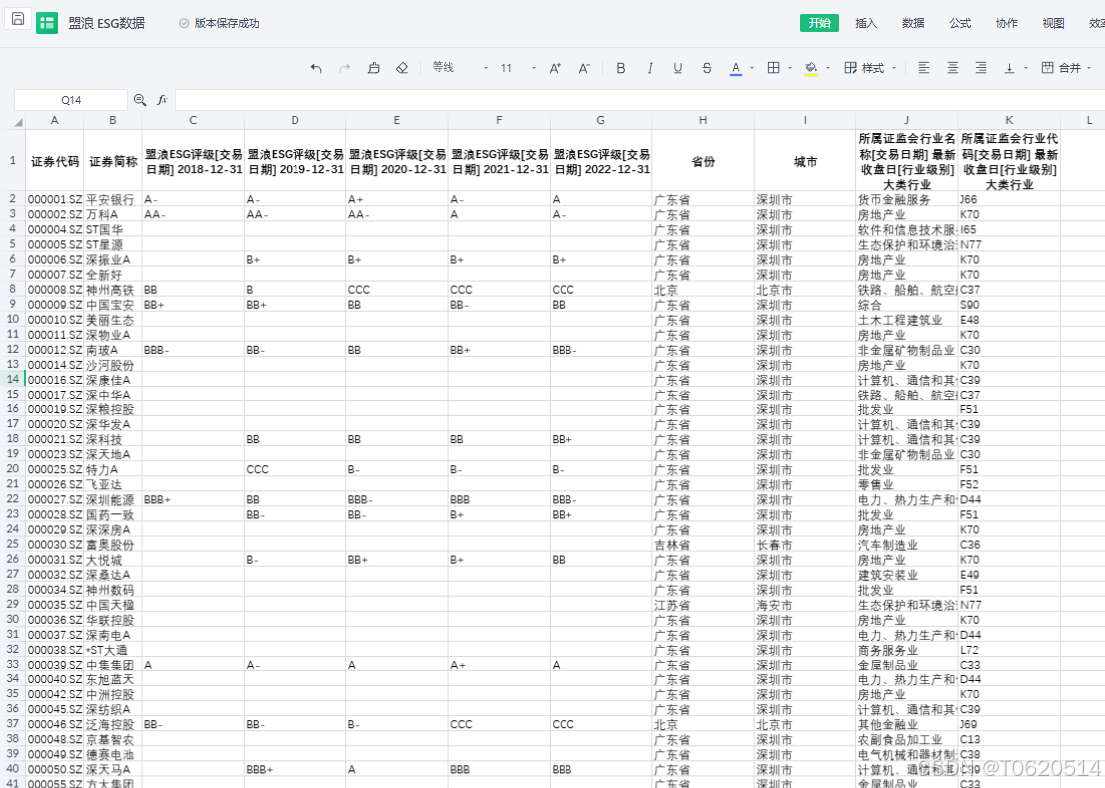Click the 海安市 city cell
This screenshot has width=1105, height=788.
pyautogui.click(x=805, y=605)
